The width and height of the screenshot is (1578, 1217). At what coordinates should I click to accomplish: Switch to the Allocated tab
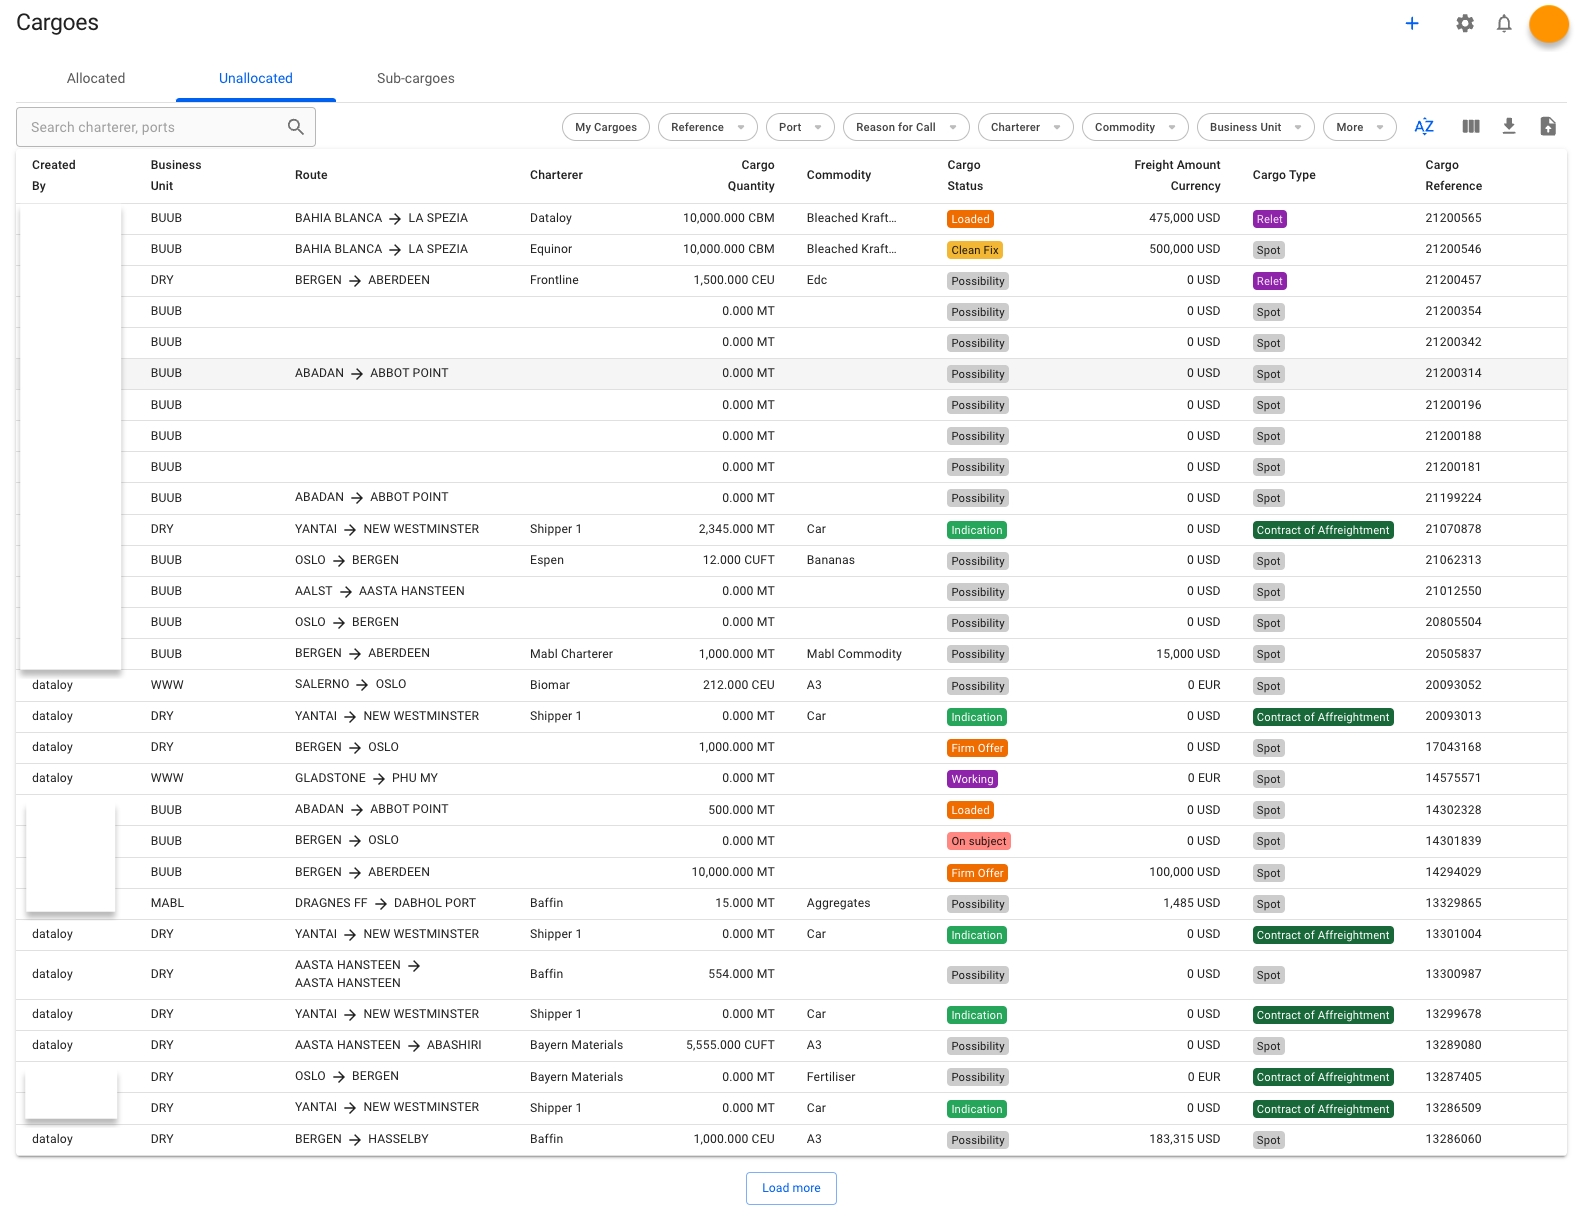(96, 78)
